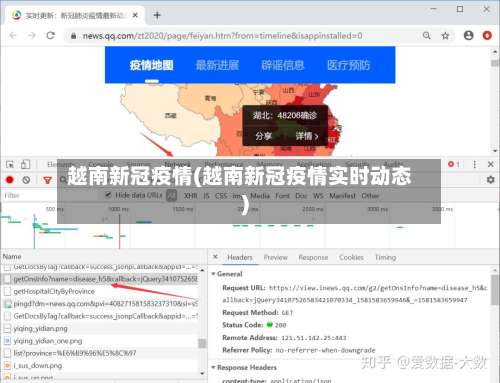Open the Timing tab
This screenshot has height=383, width=500.
click(385, 257)
